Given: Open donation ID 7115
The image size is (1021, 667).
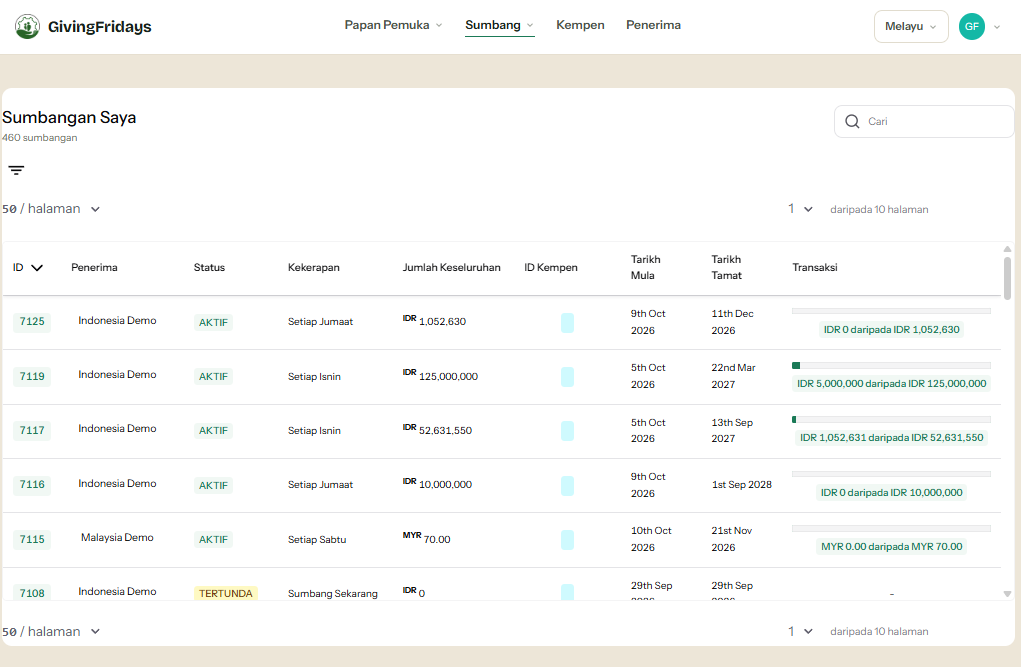Looking at the screenshot, I should click(x=32, y=539).
